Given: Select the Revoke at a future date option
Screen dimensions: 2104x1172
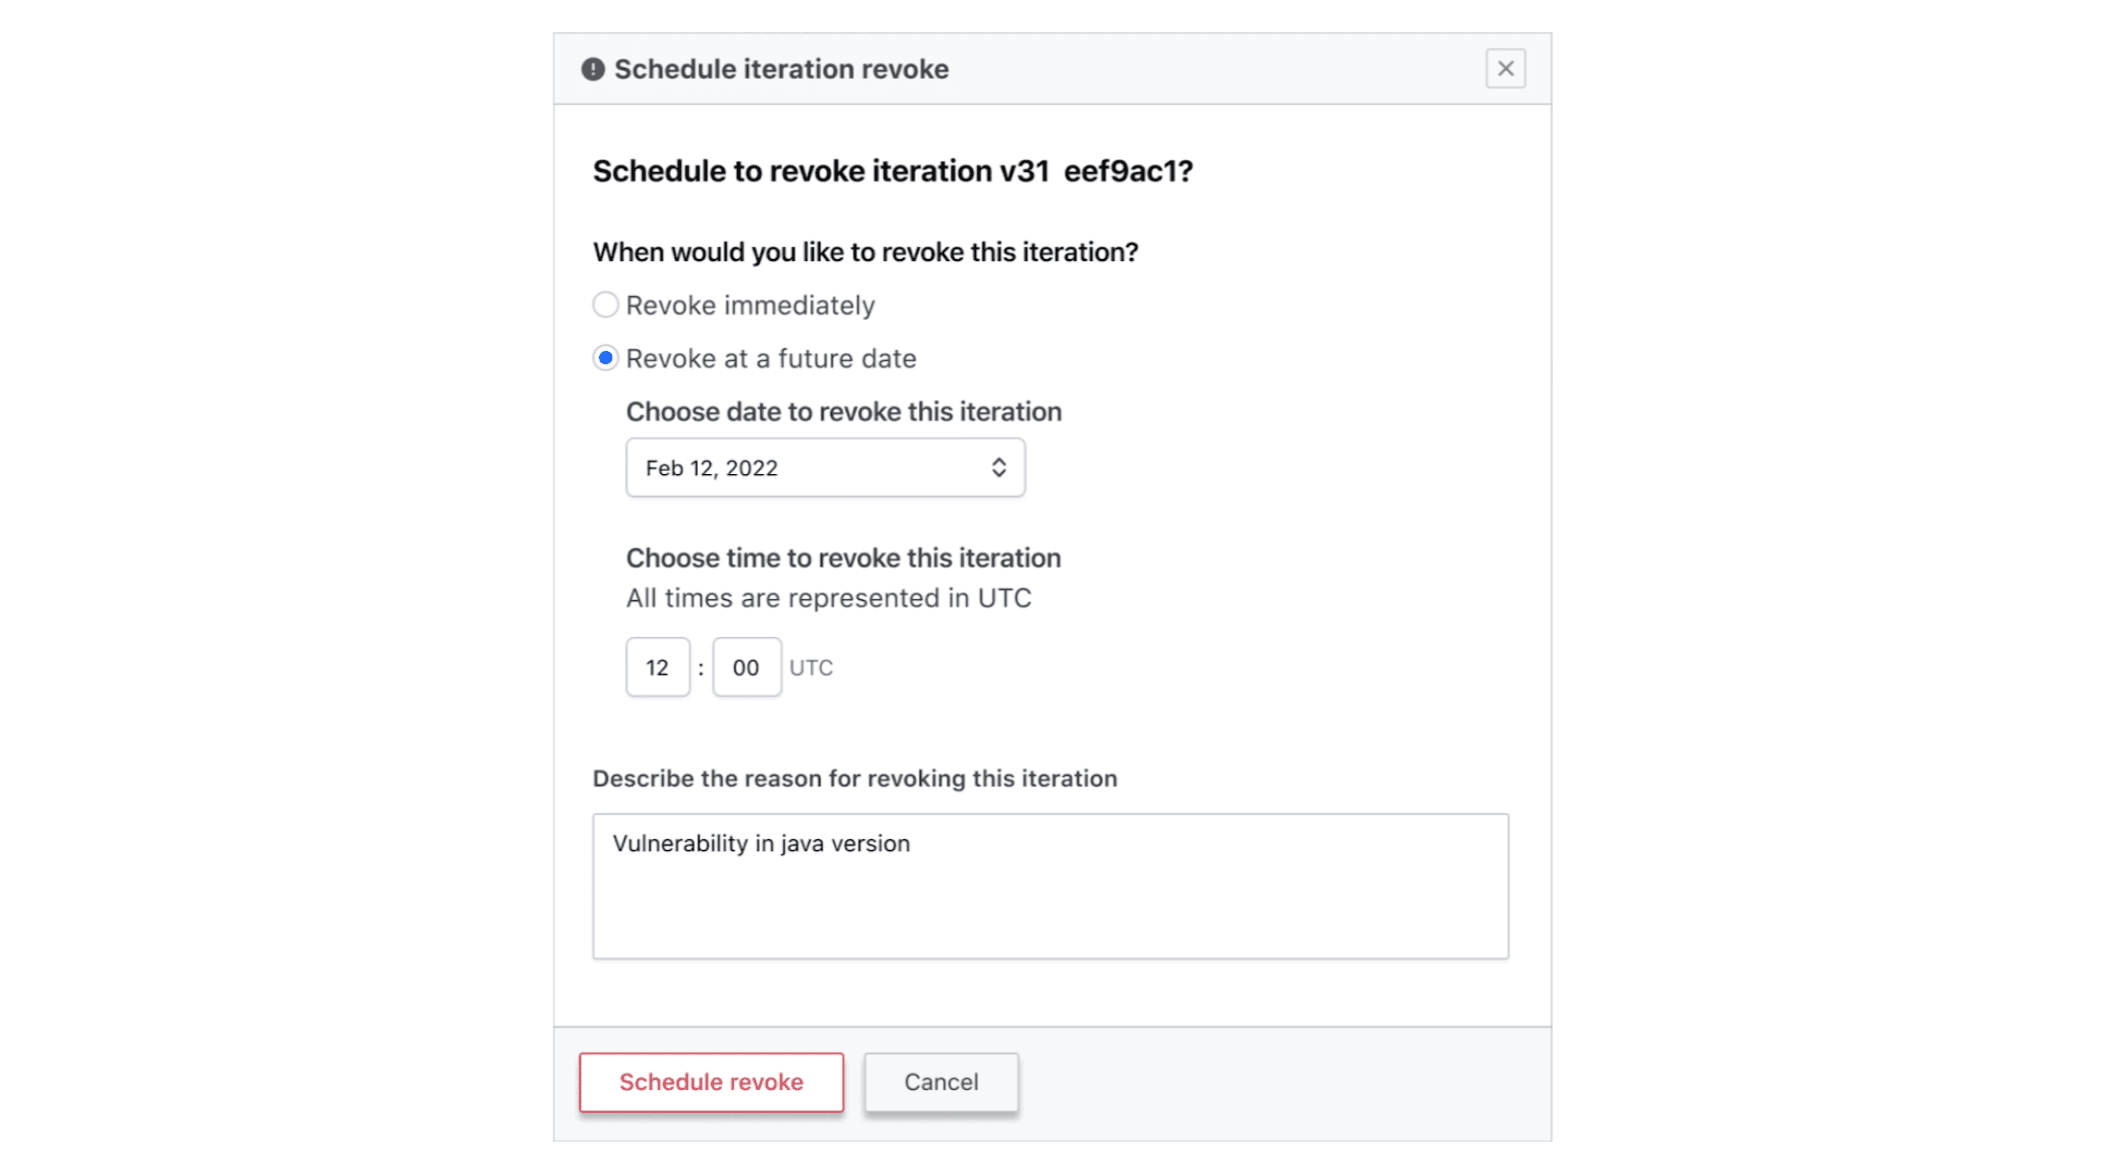Looking at the screenshot, I should coord(606,358).
